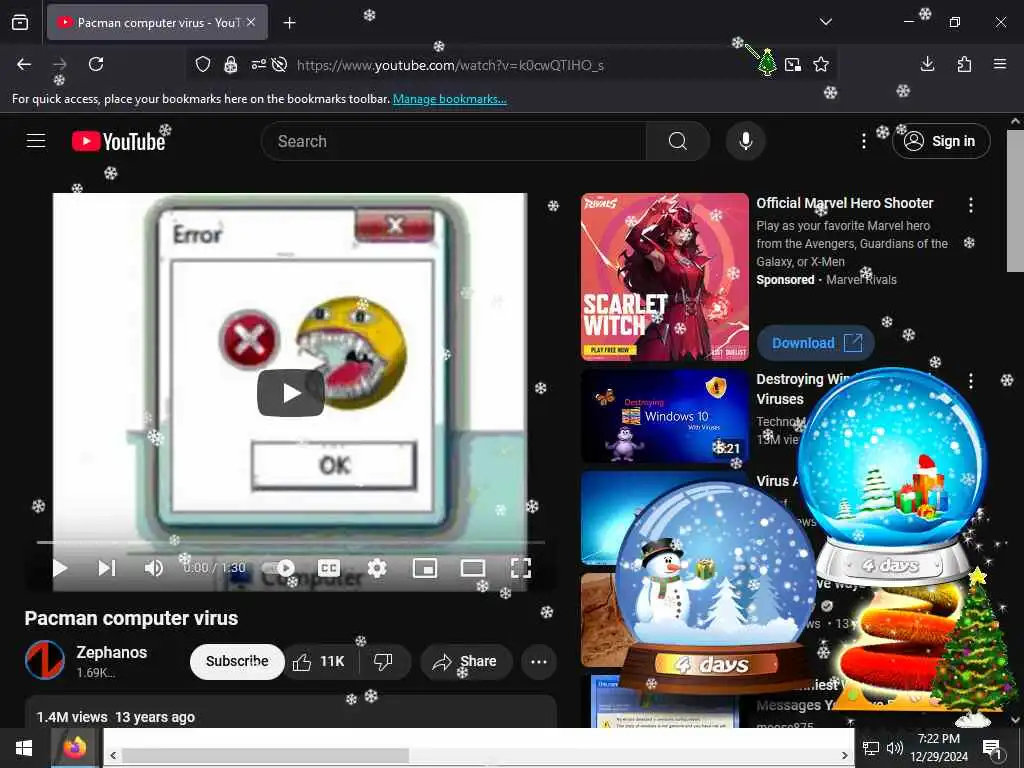Open YouTube settings three-dot menu
1024x768 pixels.
pos(863,141)
